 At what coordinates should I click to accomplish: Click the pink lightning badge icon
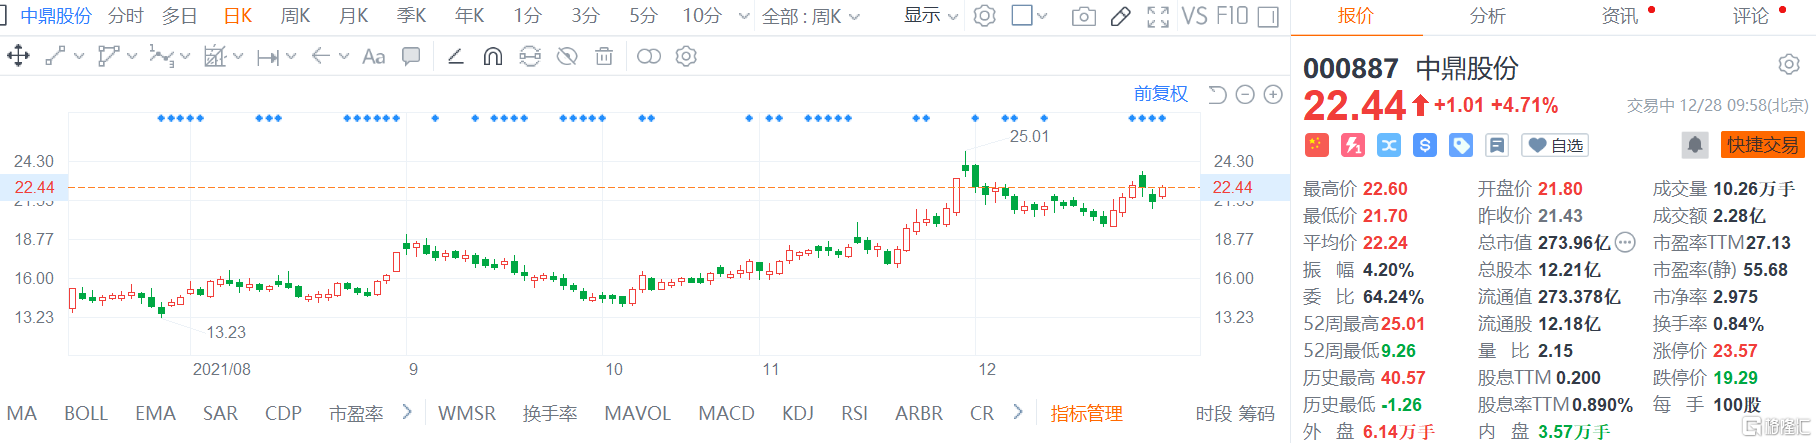(1353, 145)
